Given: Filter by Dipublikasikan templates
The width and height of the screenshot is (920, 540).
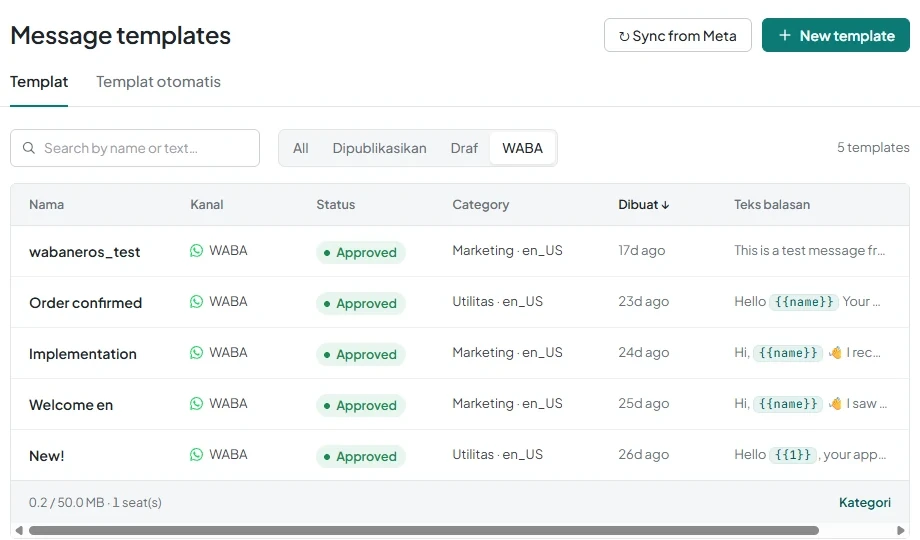Looking at the screenshot, I should [x=380, y=148].
